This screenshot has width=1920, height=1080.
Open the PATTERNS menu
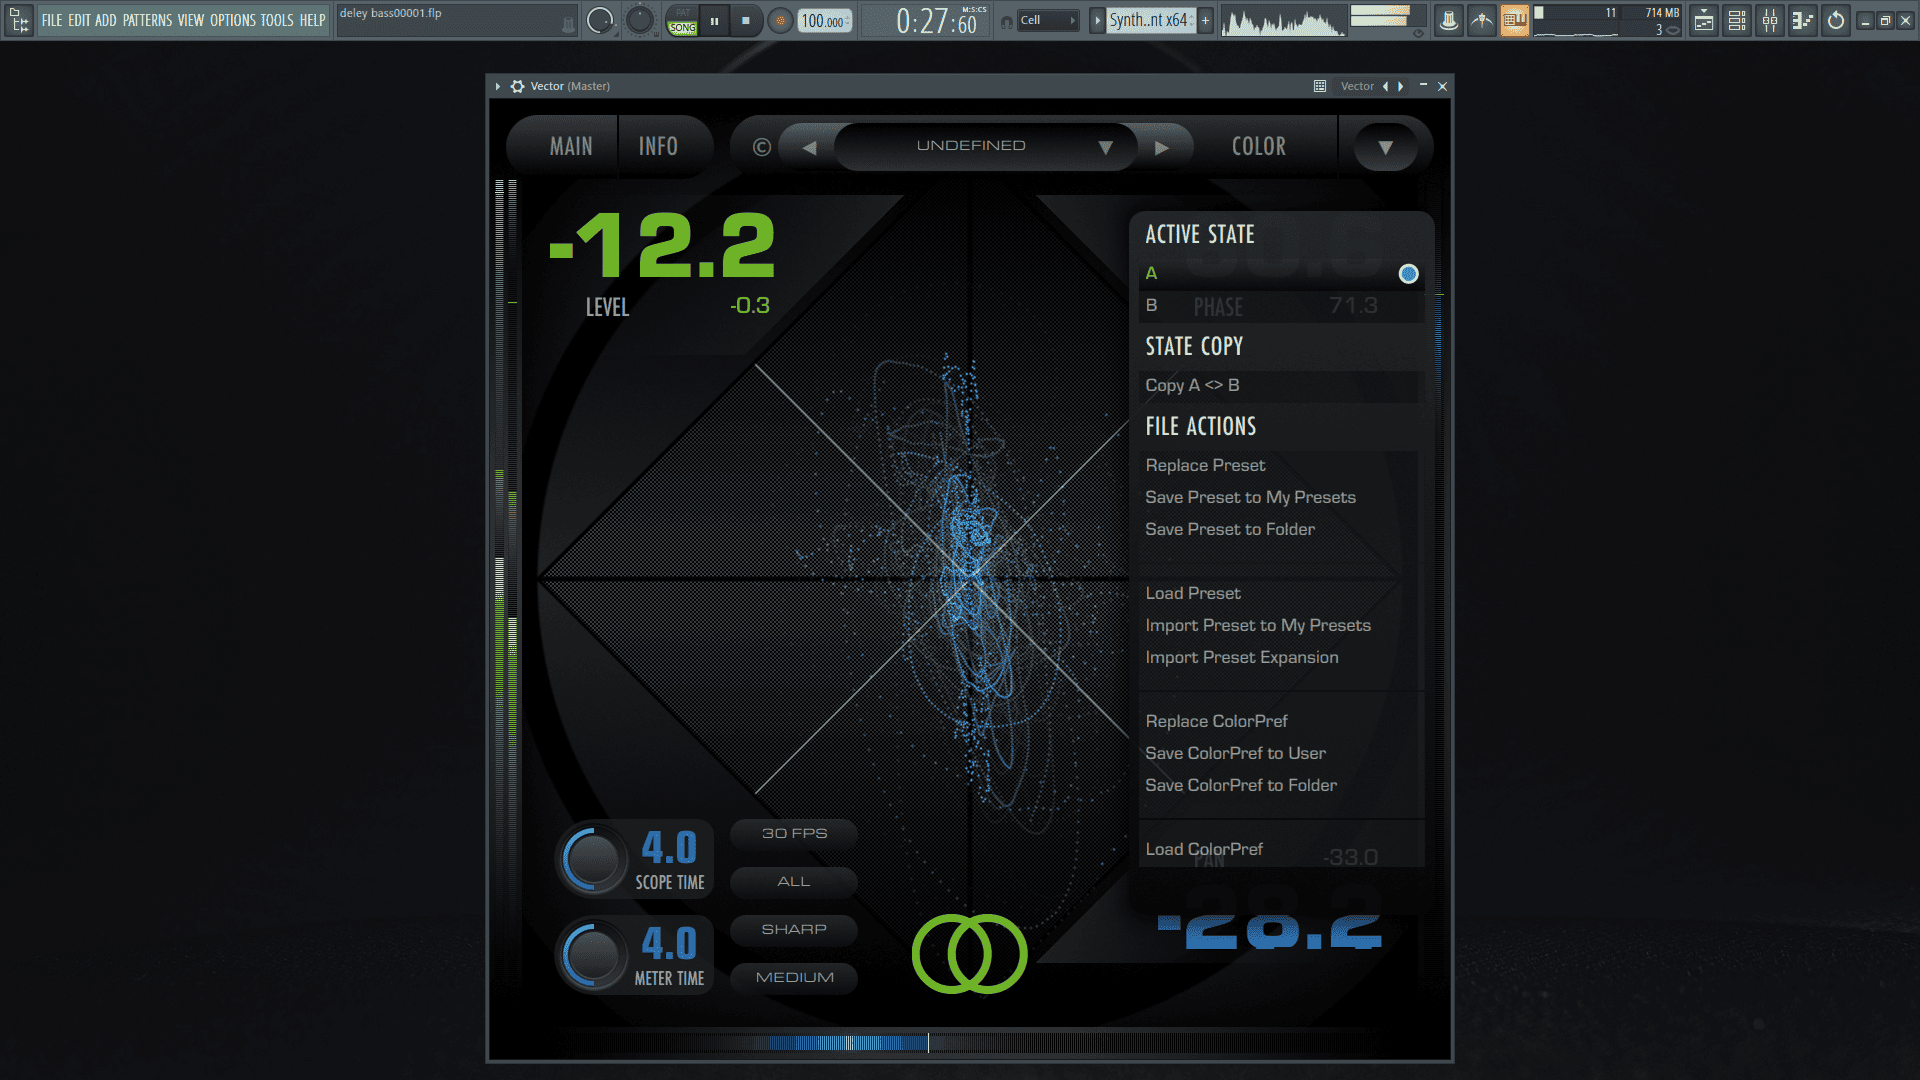tap(148, 20)
